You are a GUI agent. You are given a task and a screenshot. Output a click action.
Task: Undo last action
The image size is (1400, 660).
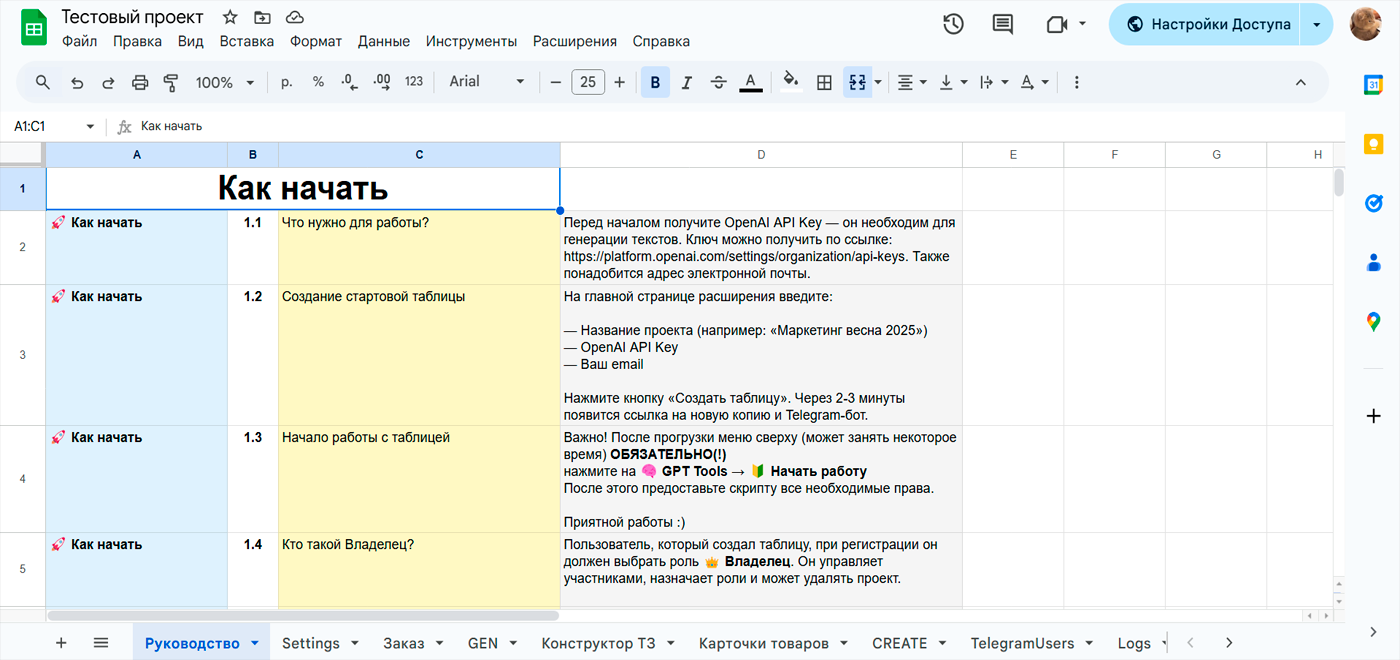pos(77,82)
